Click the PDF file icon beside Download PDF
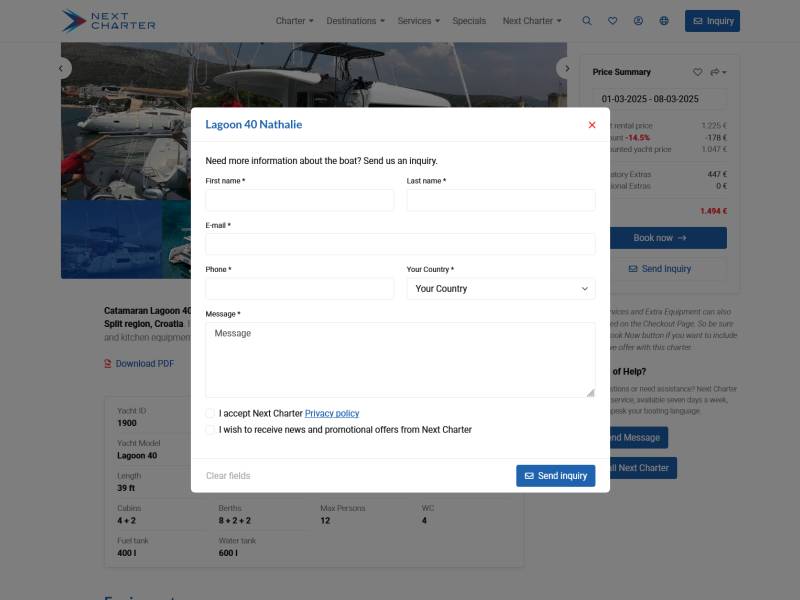This screenshot has width=800, height=600. click(108, 363)
